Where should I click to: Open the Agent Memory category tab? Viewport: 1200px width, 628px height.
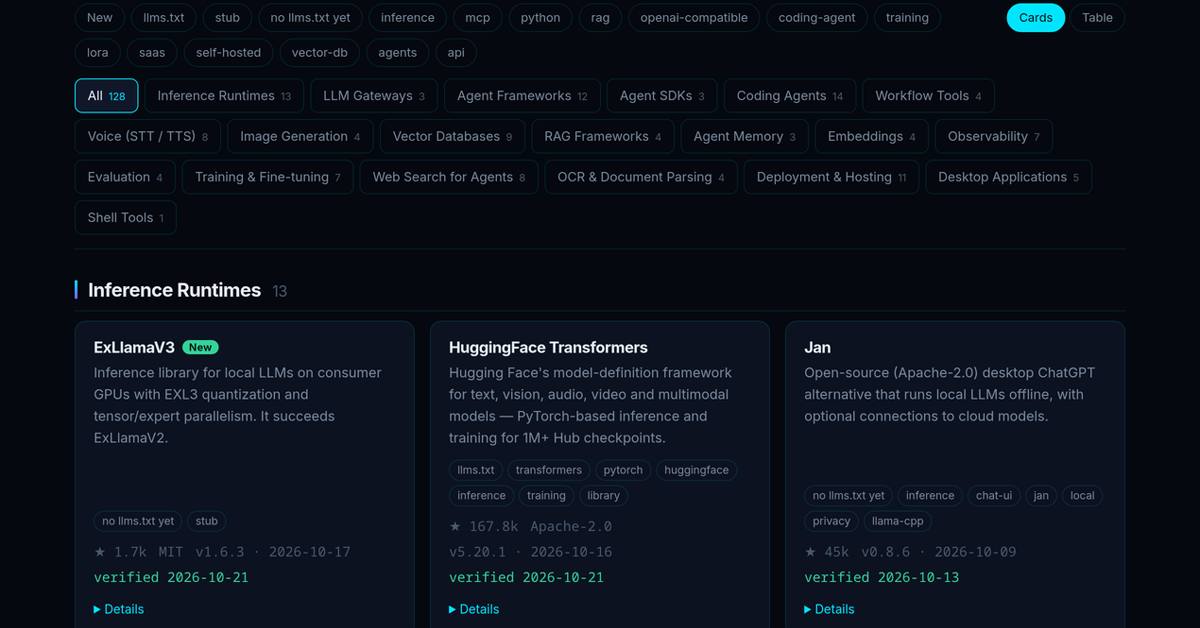coord(745,136)
